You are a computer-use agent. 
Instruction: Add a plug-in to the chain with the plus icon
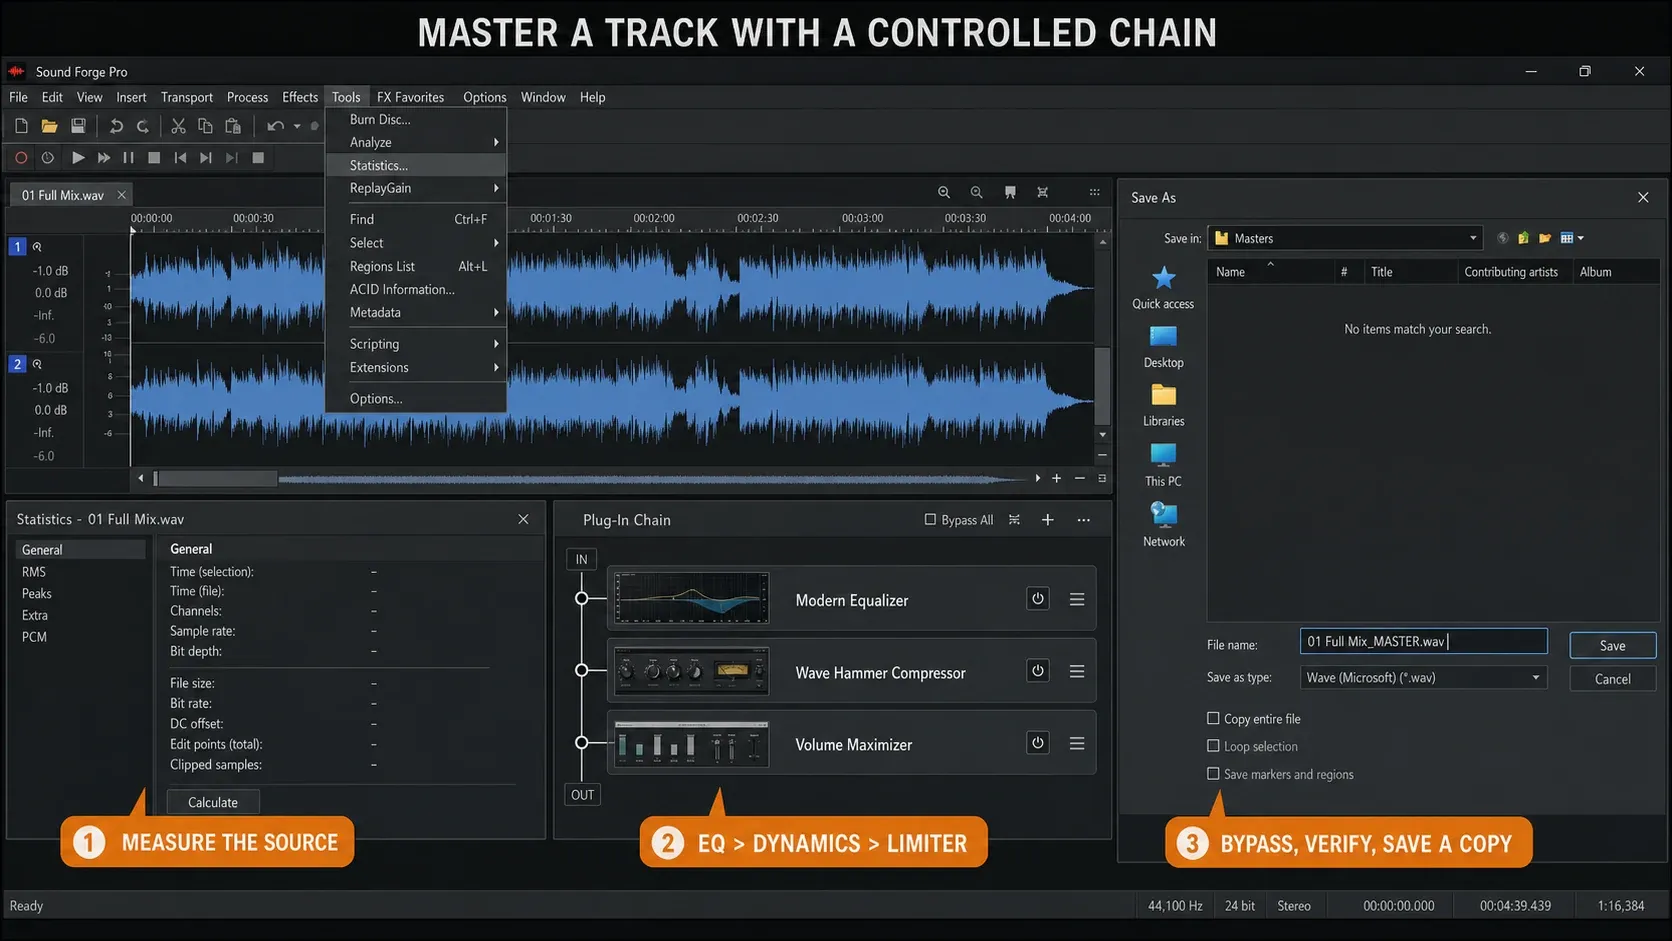point(1047,520)
